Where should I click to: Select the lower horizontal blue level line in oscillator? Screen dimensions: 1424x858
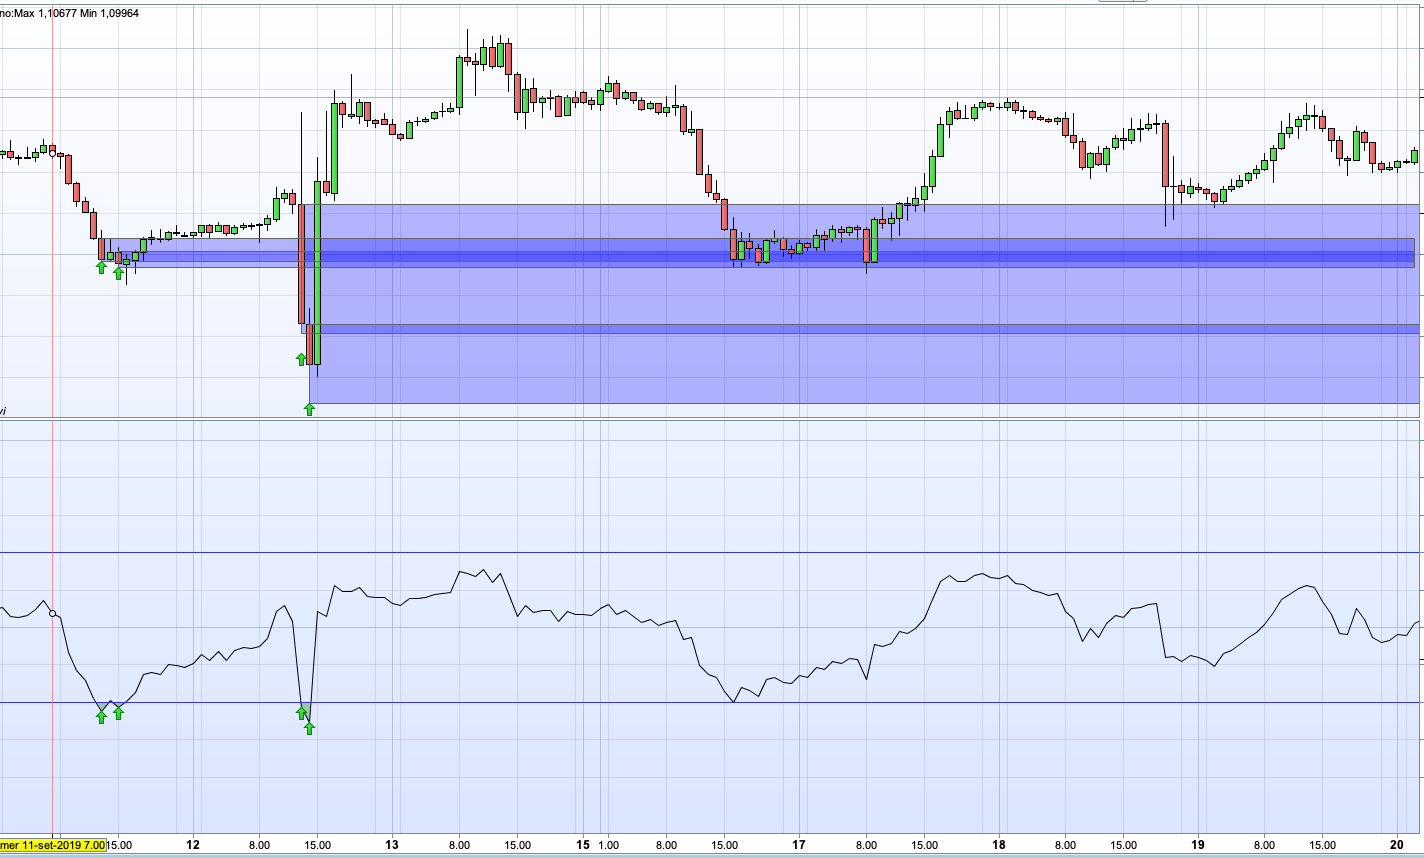[712, 703]
